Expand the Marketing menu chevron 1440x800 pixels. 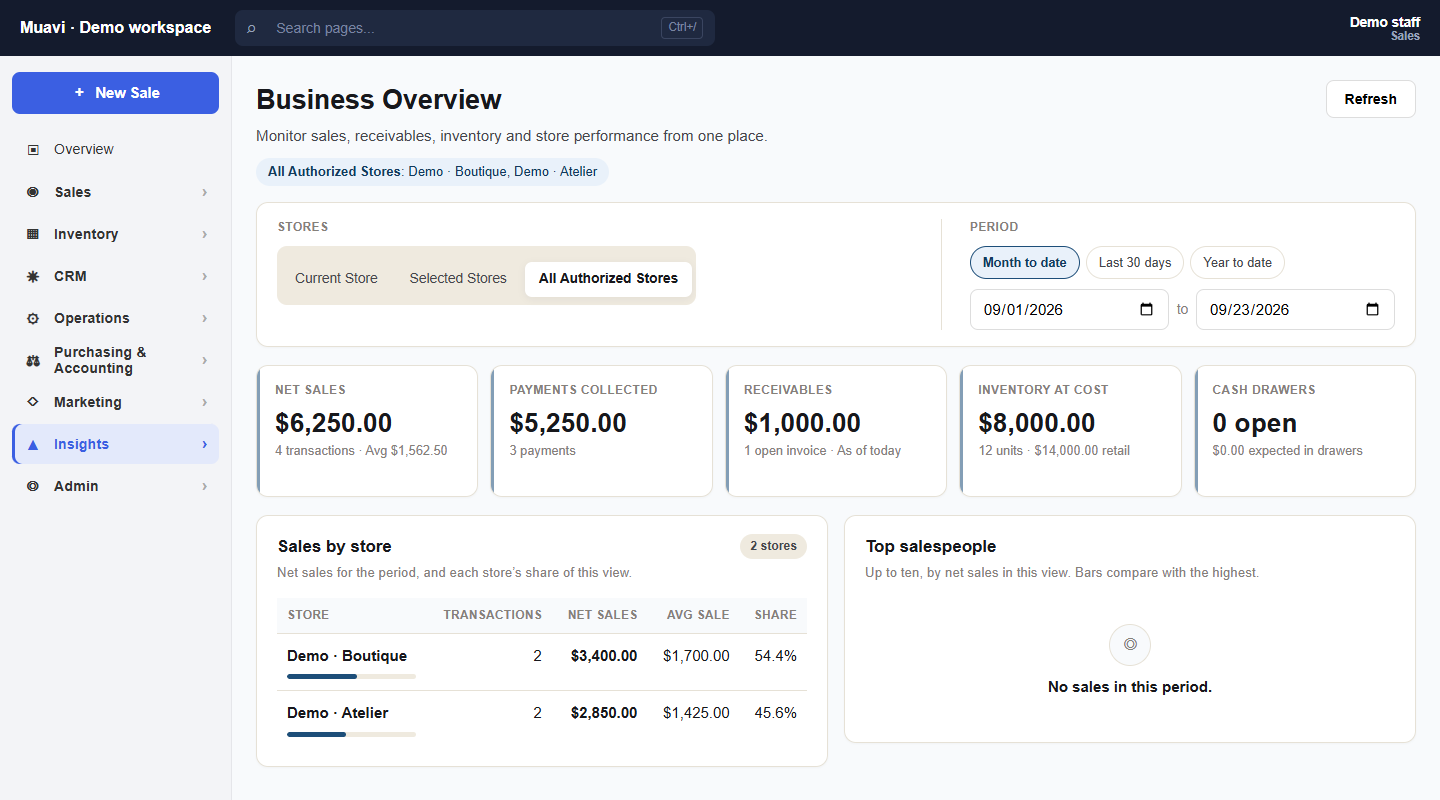(x=204, y=402)
